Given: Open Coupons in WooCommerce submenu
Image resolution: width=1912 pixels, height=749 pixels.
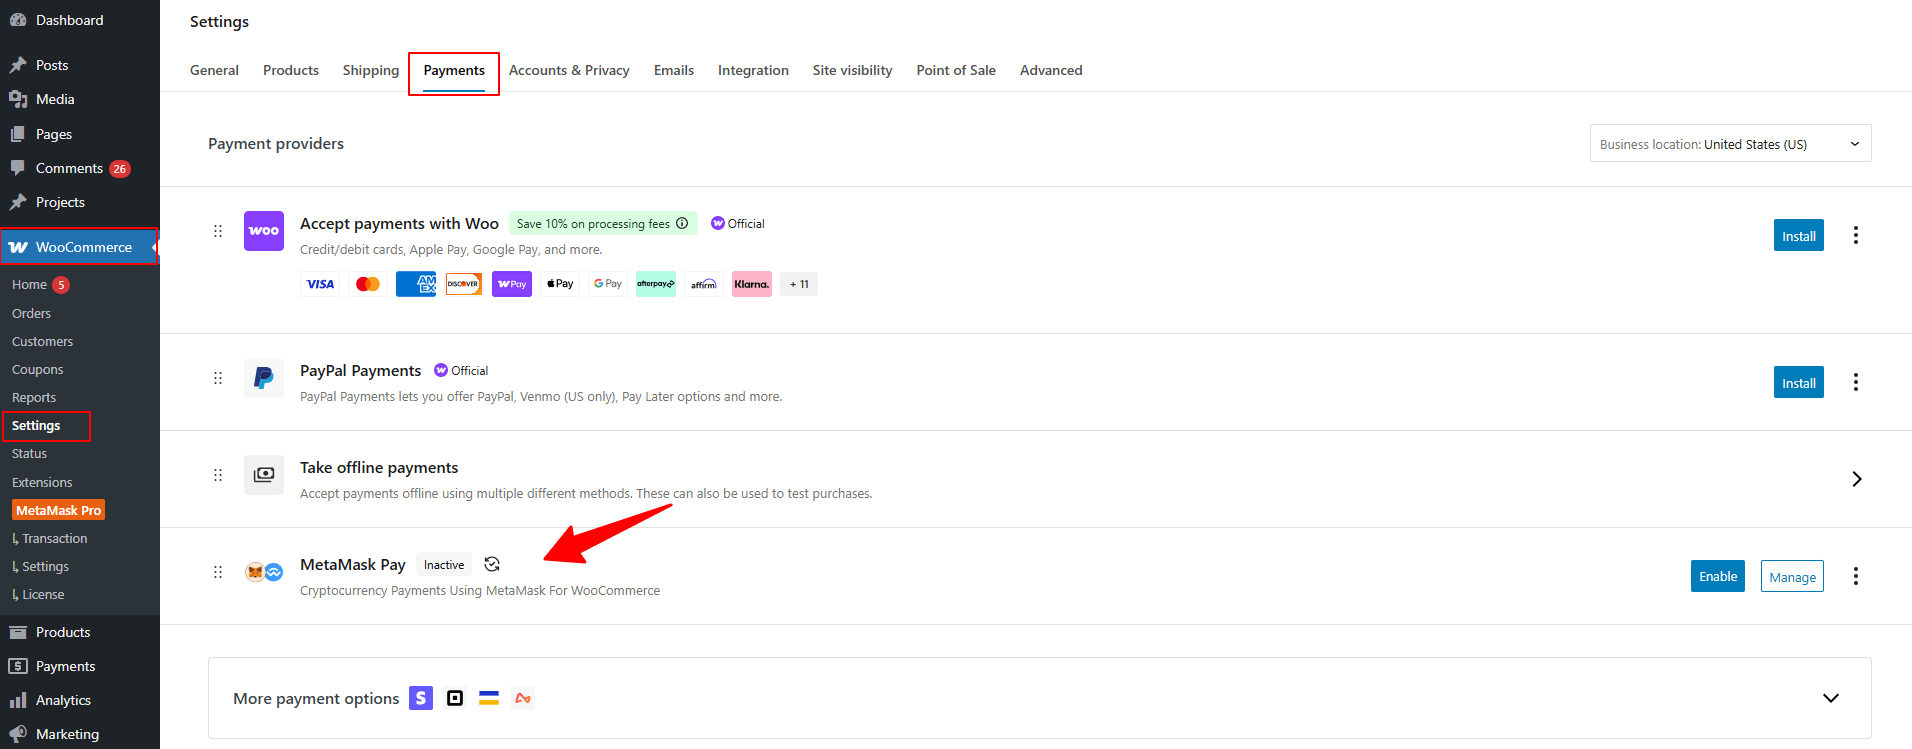Looking at the screenshot, I should click(x=37, y=369).
